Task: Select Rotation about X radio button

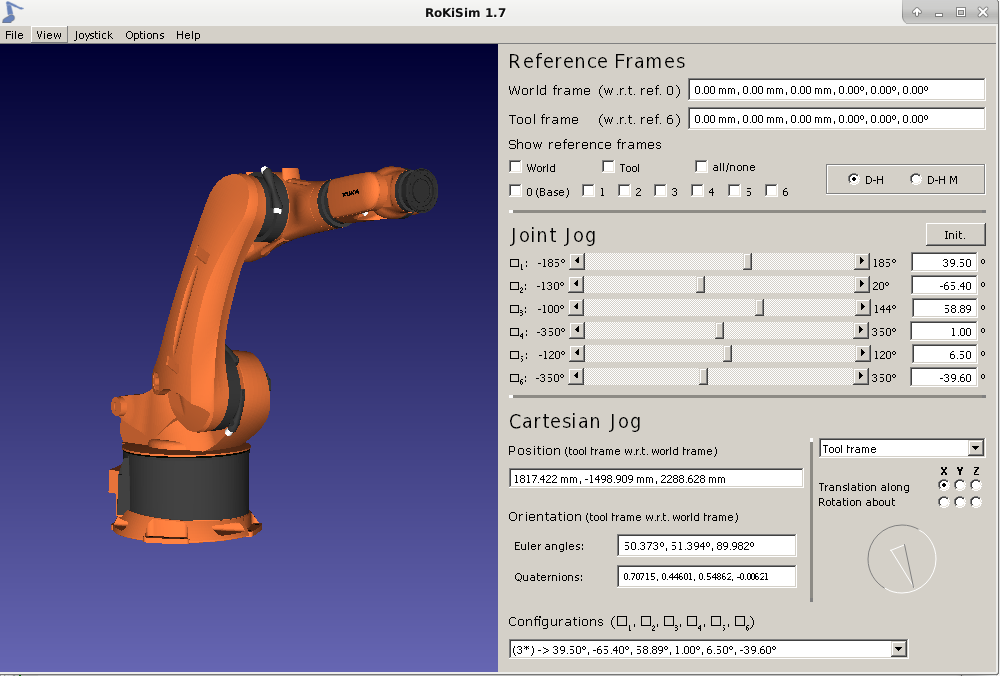Action: pyautogui.click(x=944, y=502)
